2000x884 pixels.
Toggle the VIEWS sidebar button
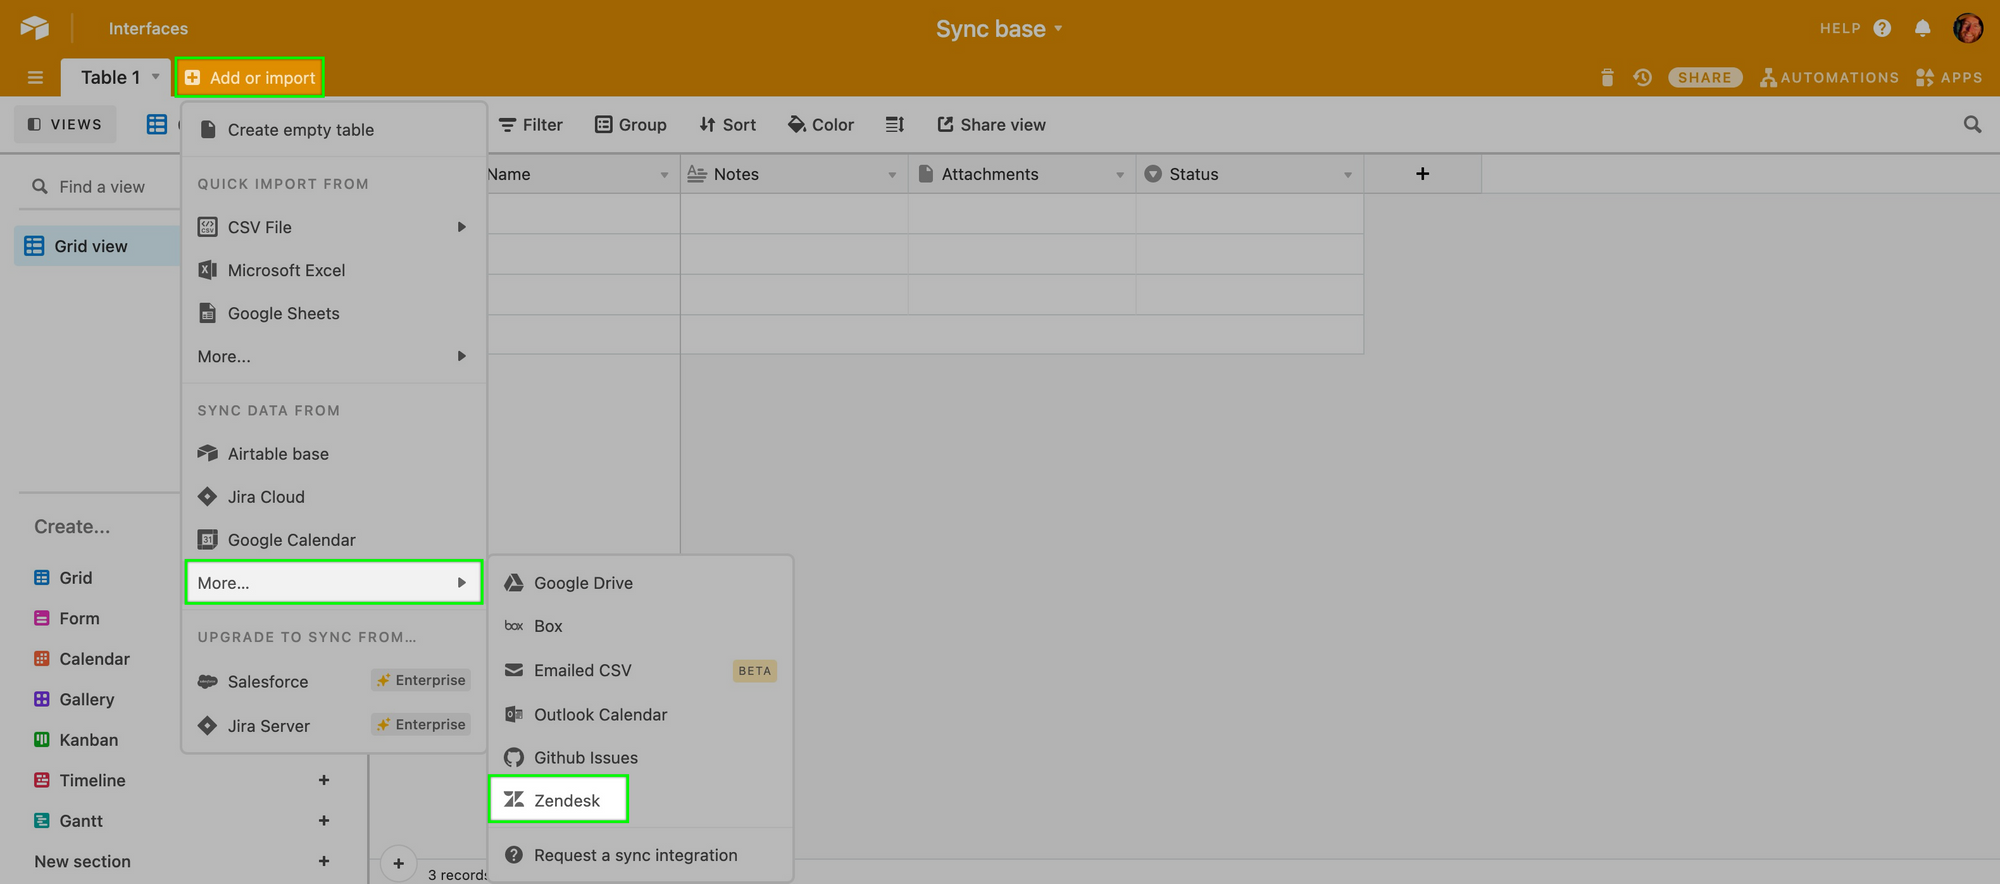[65, 124]
